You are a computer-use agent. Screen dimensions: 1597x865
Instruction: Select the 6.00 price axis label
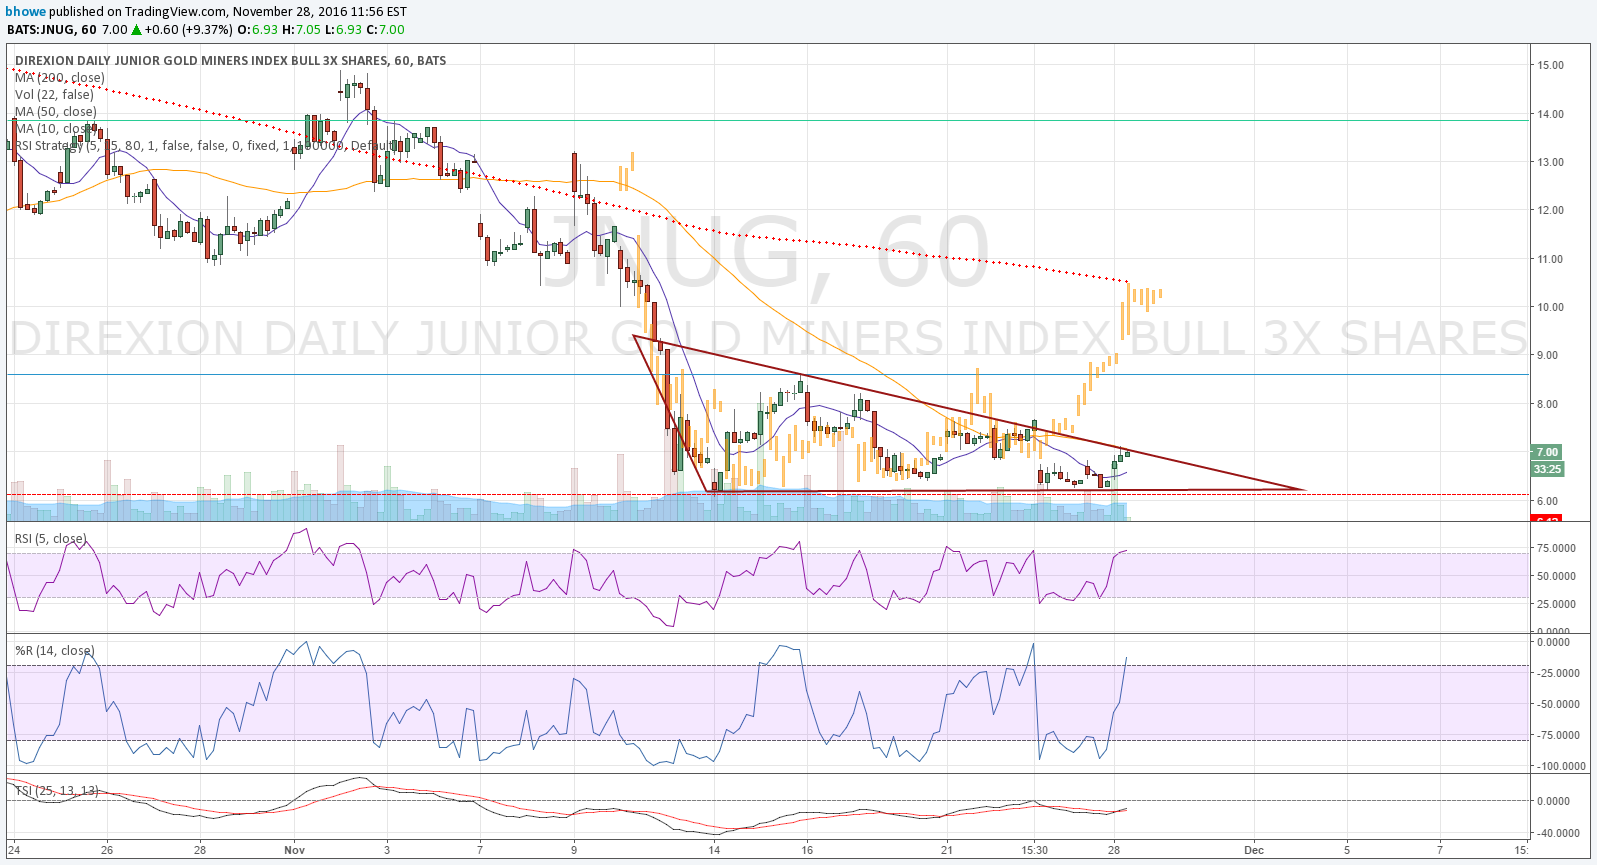coord(1548,501)
